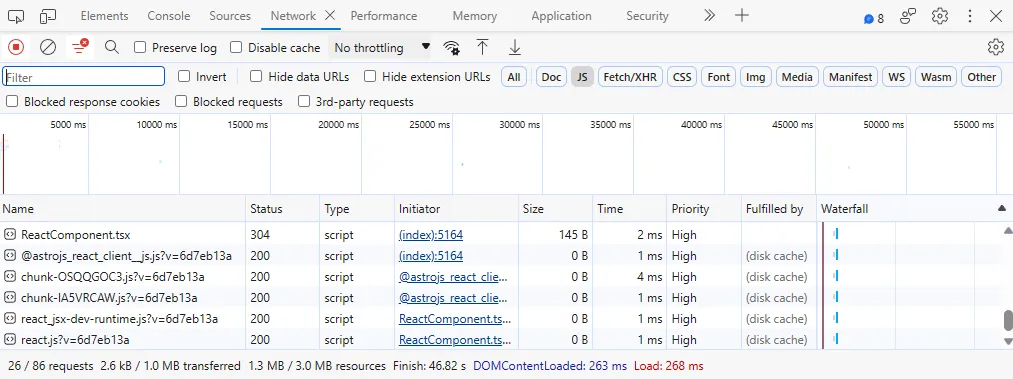Click the script icon beside chunk-OSQQGOC3.js
The image size is (1013, 379).
click(10, 276)
